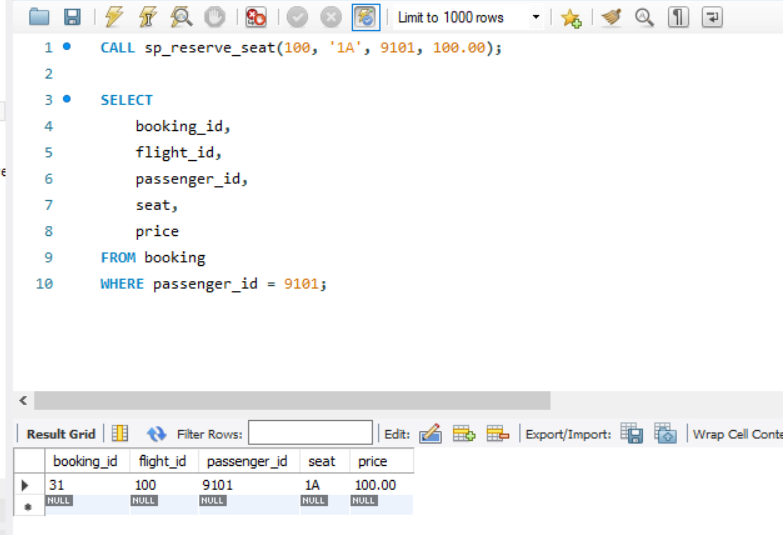Execute statement under cursor lightning icon
This screenshot has height=535, width=783.
point(148,17)
